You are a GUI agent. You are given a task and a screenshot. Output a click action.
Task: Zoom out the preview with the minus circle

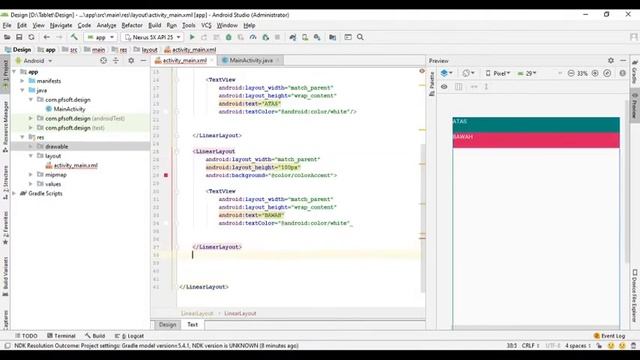(571, 73)
